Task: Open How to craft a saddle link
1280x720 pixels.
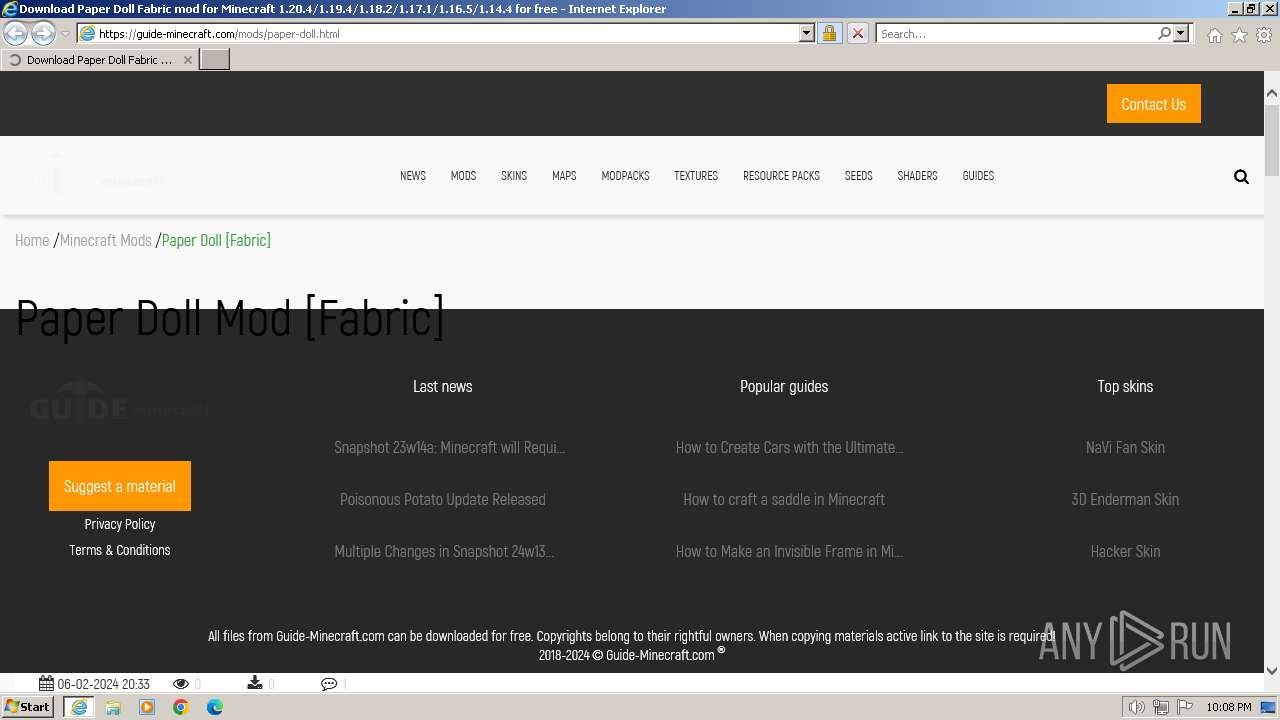Action: coord(784,499)
